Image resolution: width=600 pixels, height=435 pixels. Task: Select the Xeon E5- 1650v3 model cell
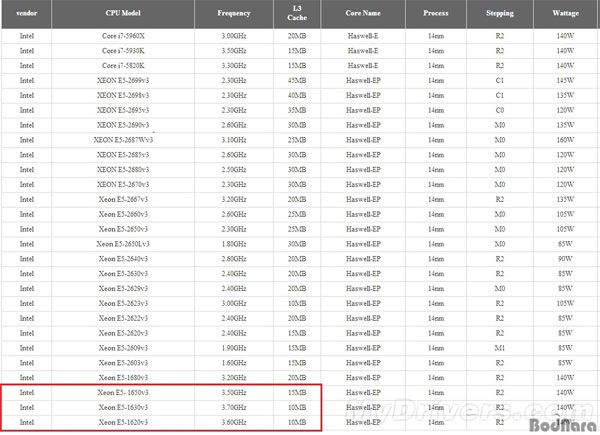(123, 393)
